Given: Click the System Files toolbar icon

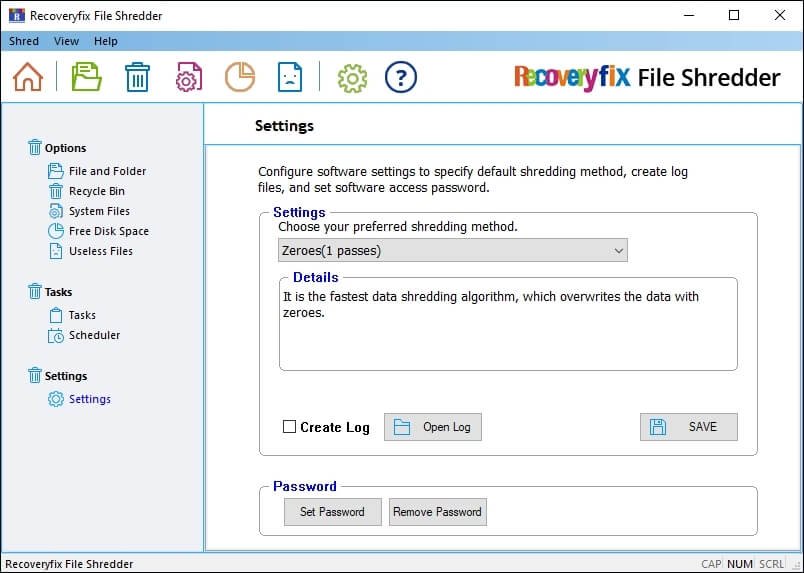Looking at the screenshot, I should point(189,77).
